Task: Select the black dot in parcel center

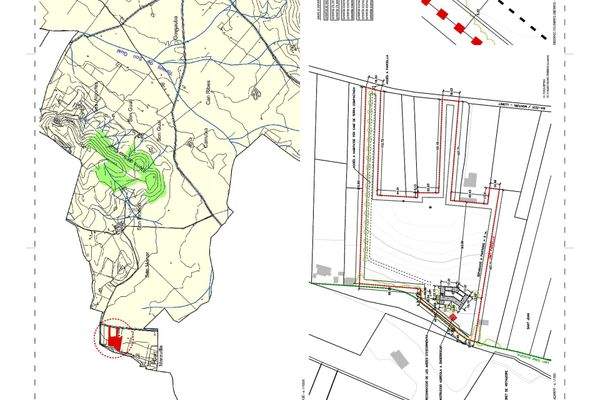Action: (x=429, y=211)
